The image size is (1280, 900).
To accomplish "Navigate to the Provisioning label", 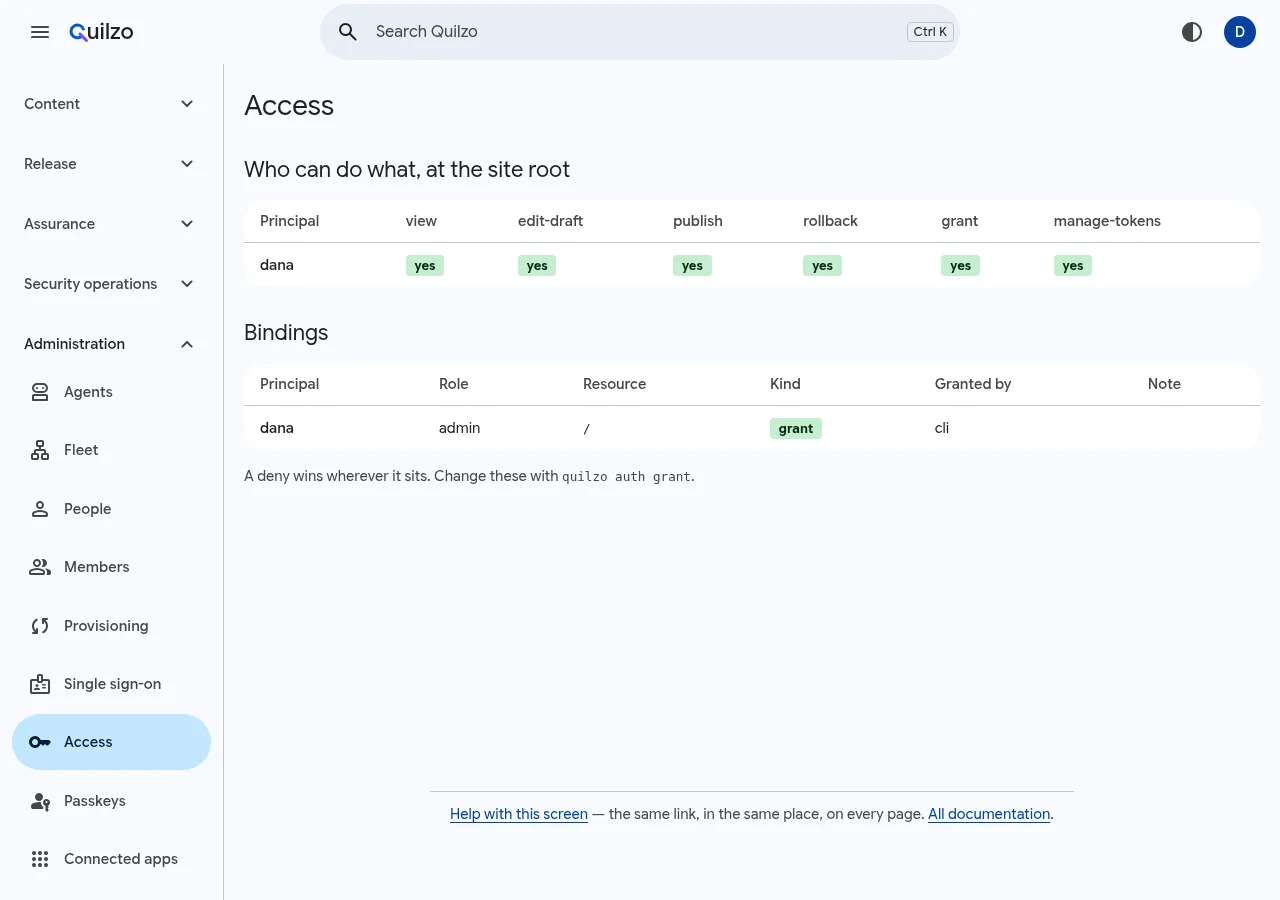I will pyautogui.click(x=106, y=626).
